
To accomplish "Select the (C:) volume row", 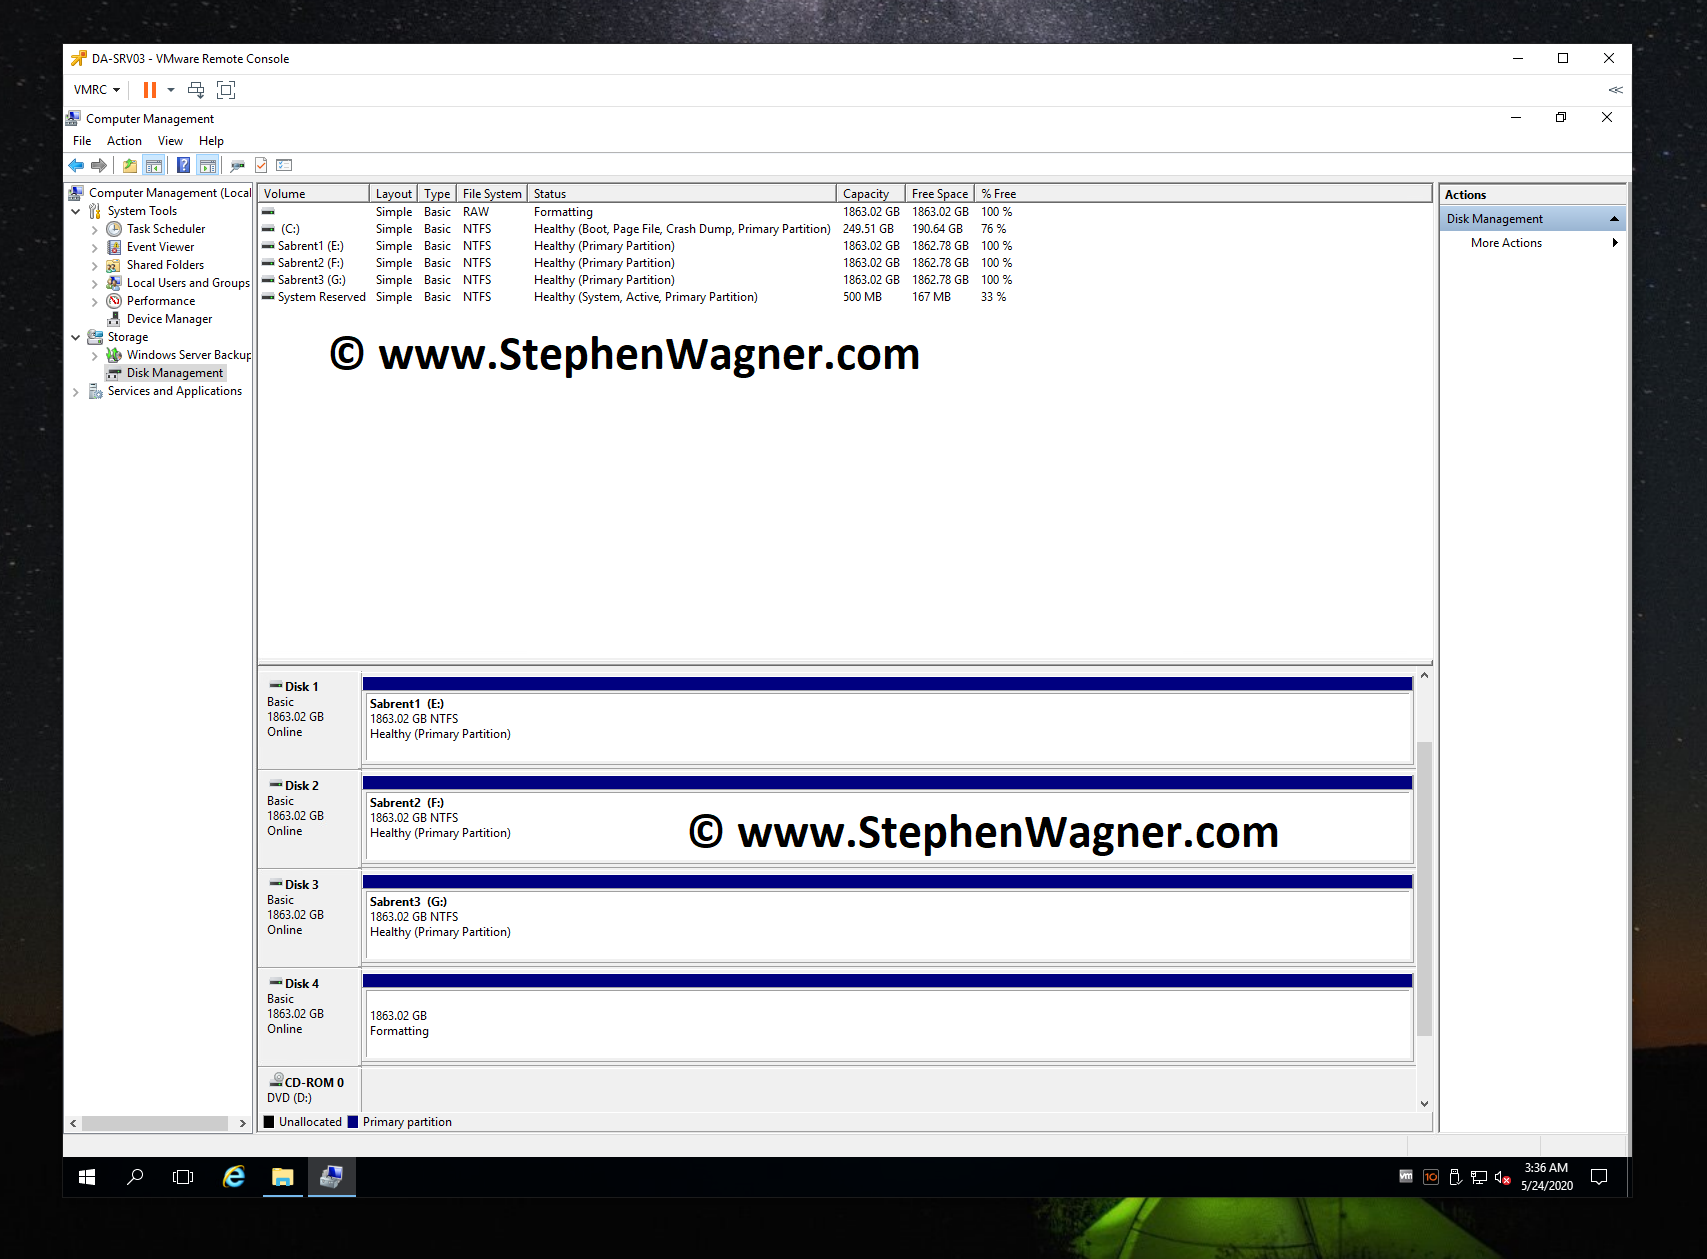I will pos(845,229).
